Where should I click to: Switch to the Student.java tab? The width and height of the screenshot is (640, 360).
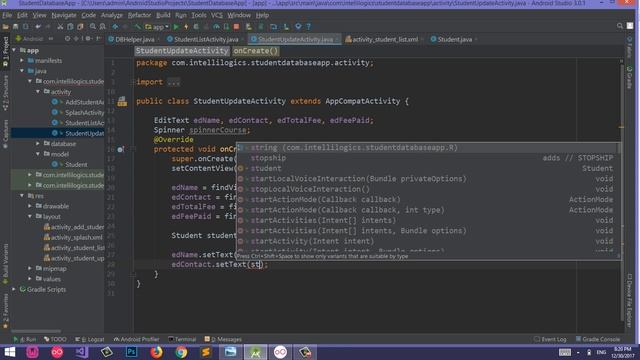point(454,40)
